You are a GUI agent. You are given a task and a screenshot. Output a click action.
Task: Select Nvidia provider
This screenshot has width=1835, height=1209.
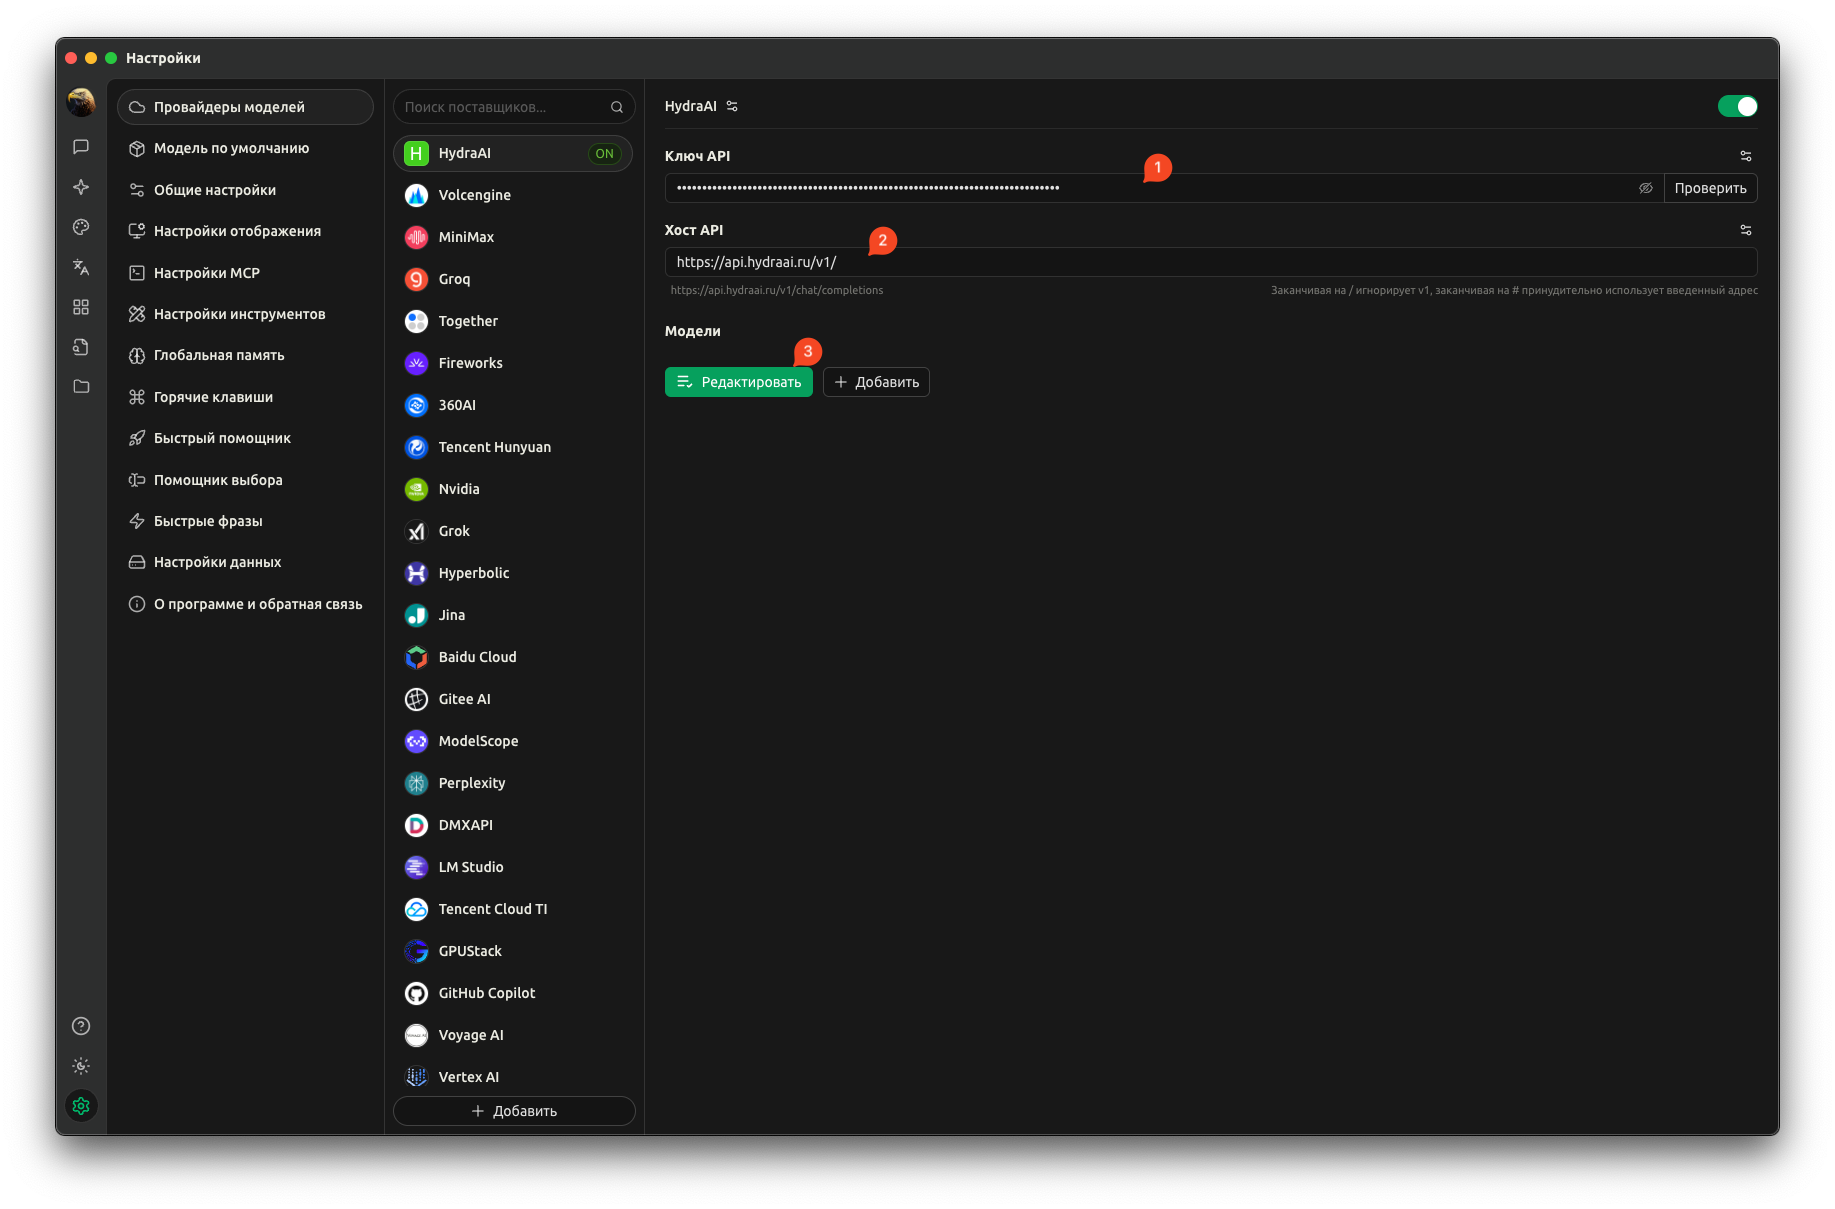tap(513, 489)
